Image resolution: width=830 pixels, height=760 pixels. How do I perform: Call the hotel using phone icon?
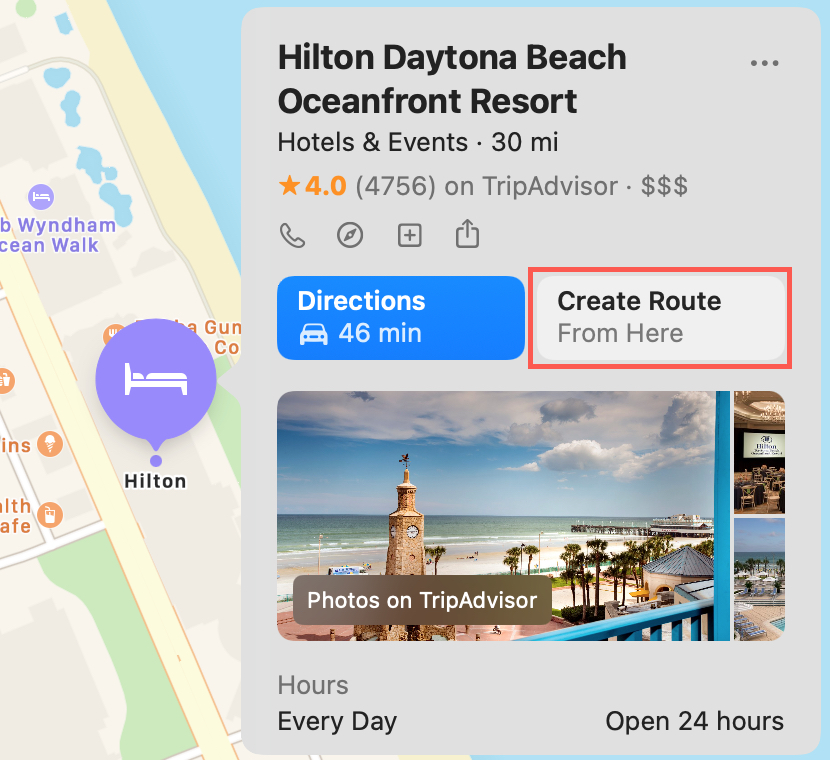click(292, 236)
